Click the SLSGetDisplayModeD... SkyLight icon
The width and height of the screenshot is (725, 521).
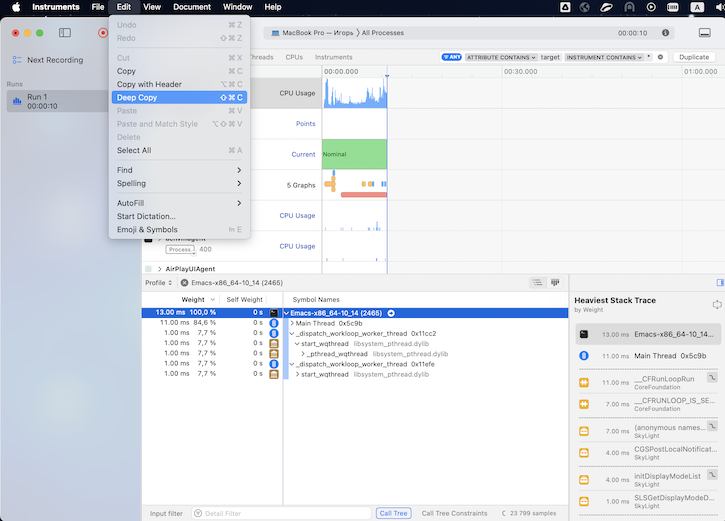[584, 501]
